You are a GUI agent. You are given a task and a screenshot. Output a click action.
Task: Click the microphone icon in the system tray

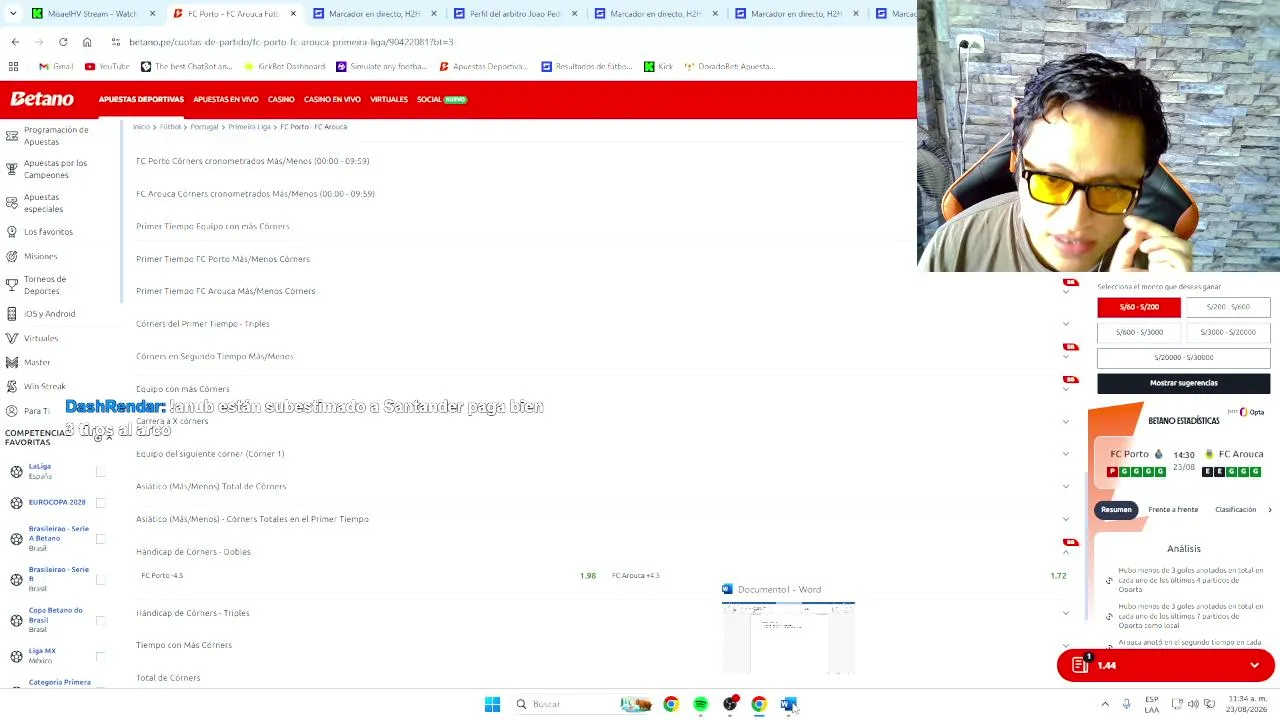pyautogui.click(x=1127, y=704)
